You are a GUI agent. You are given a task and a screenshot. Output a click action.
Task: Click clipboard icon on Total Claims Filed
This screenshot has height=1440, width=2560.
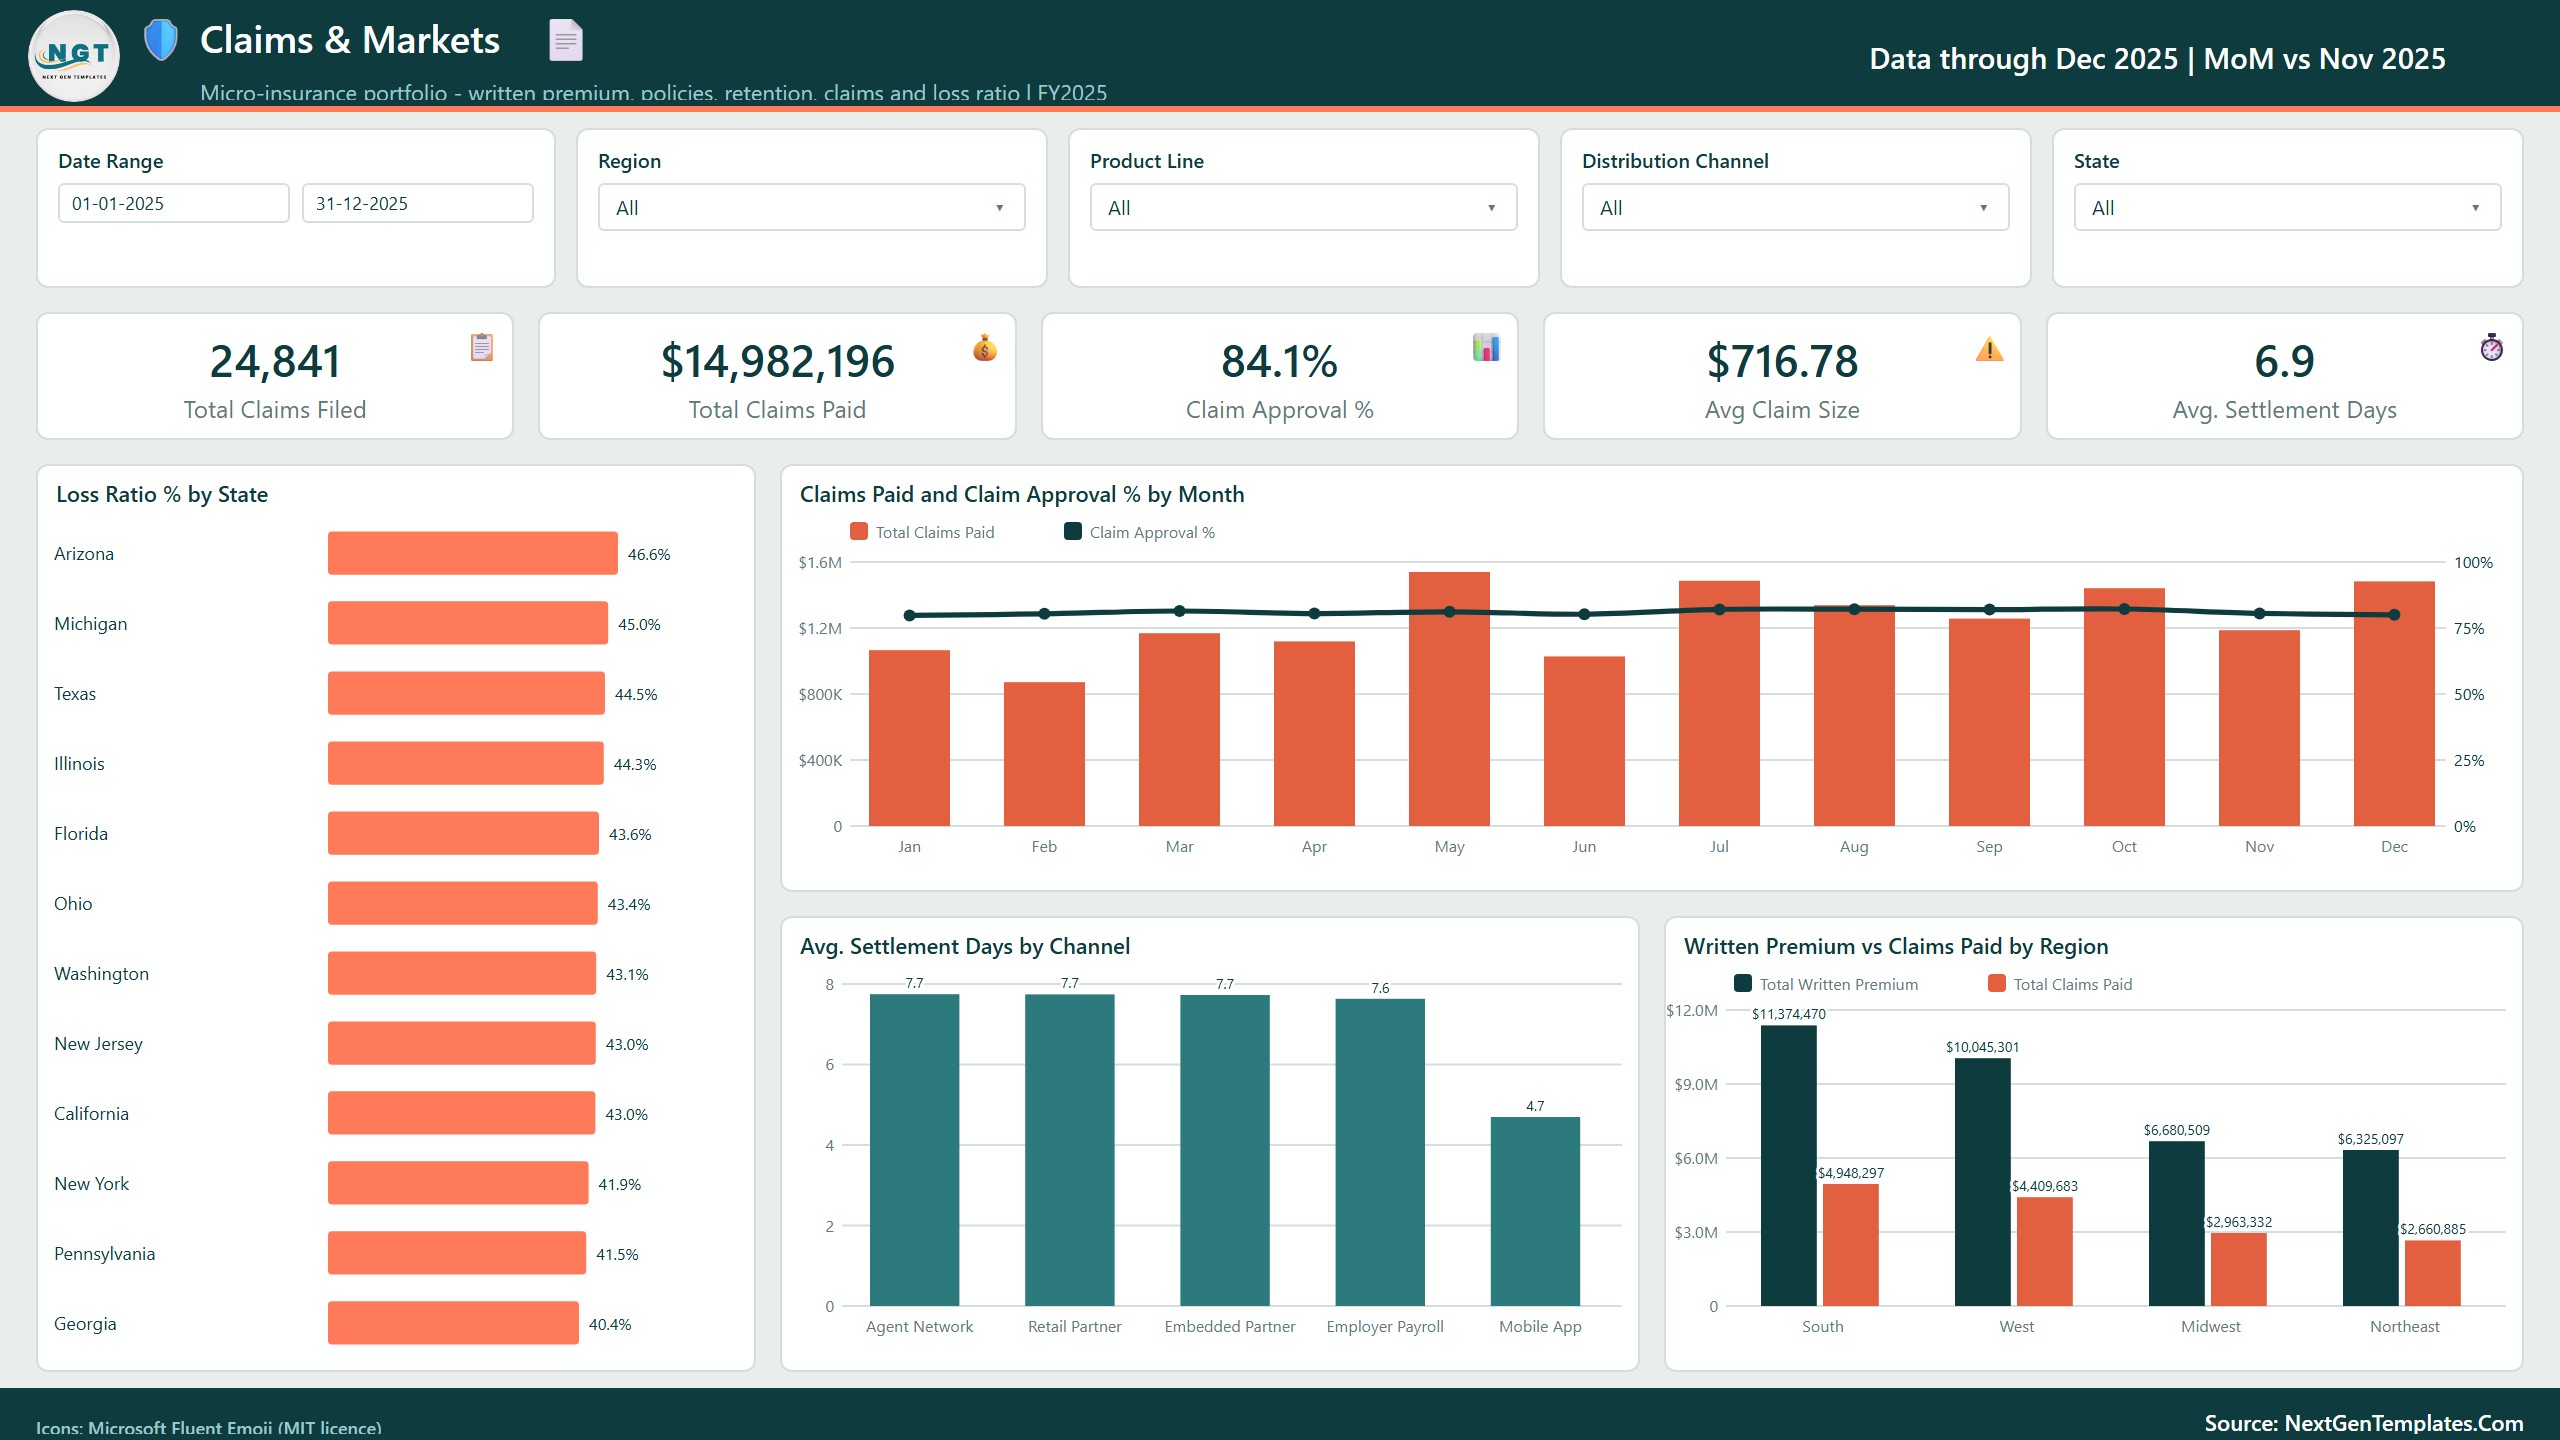(482, 347)
